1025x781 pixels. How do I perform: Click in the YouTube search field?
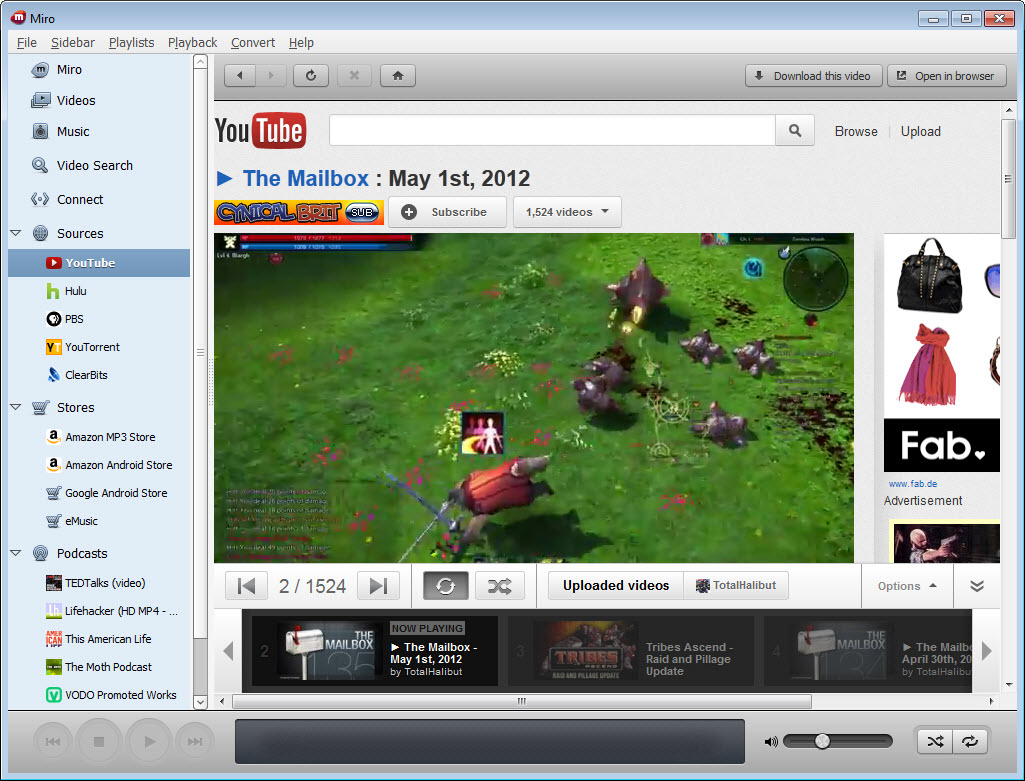point(552,131)
